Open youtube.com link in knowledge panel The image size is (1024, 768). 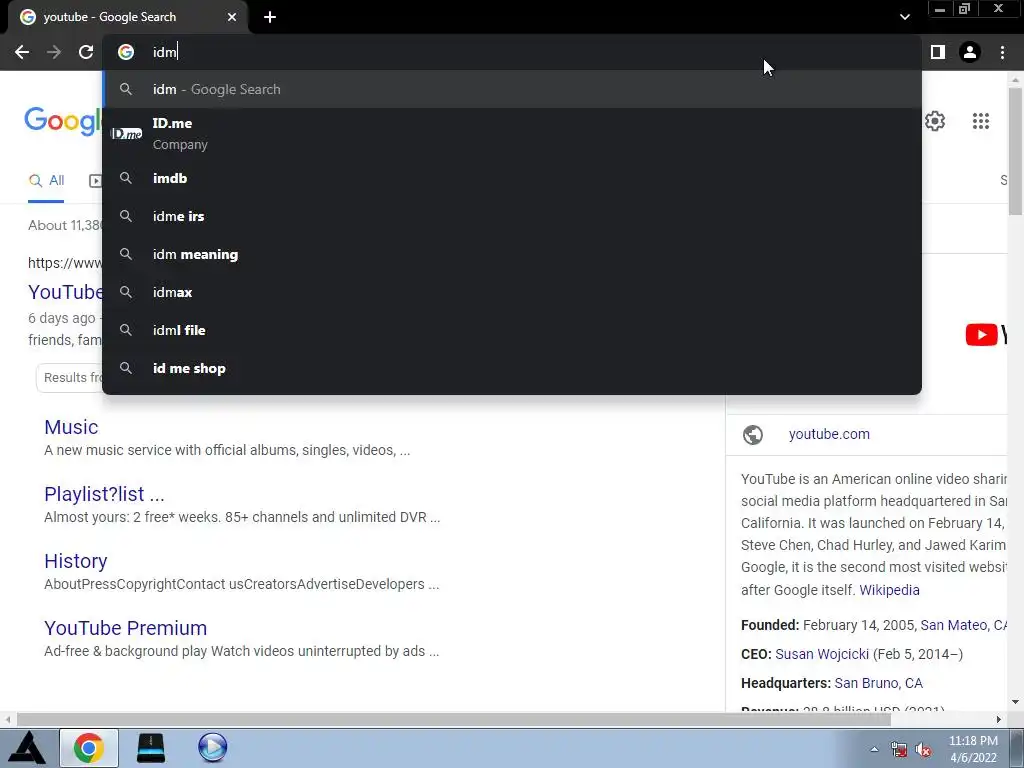(x=829, y=434)
